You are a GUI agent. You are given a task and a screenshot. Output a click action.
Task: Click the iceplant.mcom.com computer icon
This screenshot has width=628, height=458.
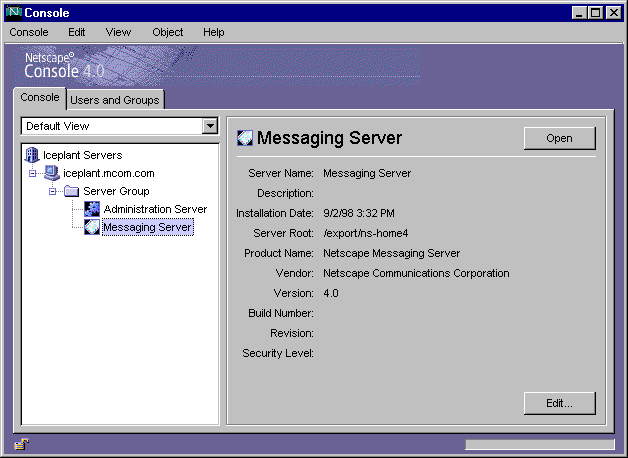(52, 173)
